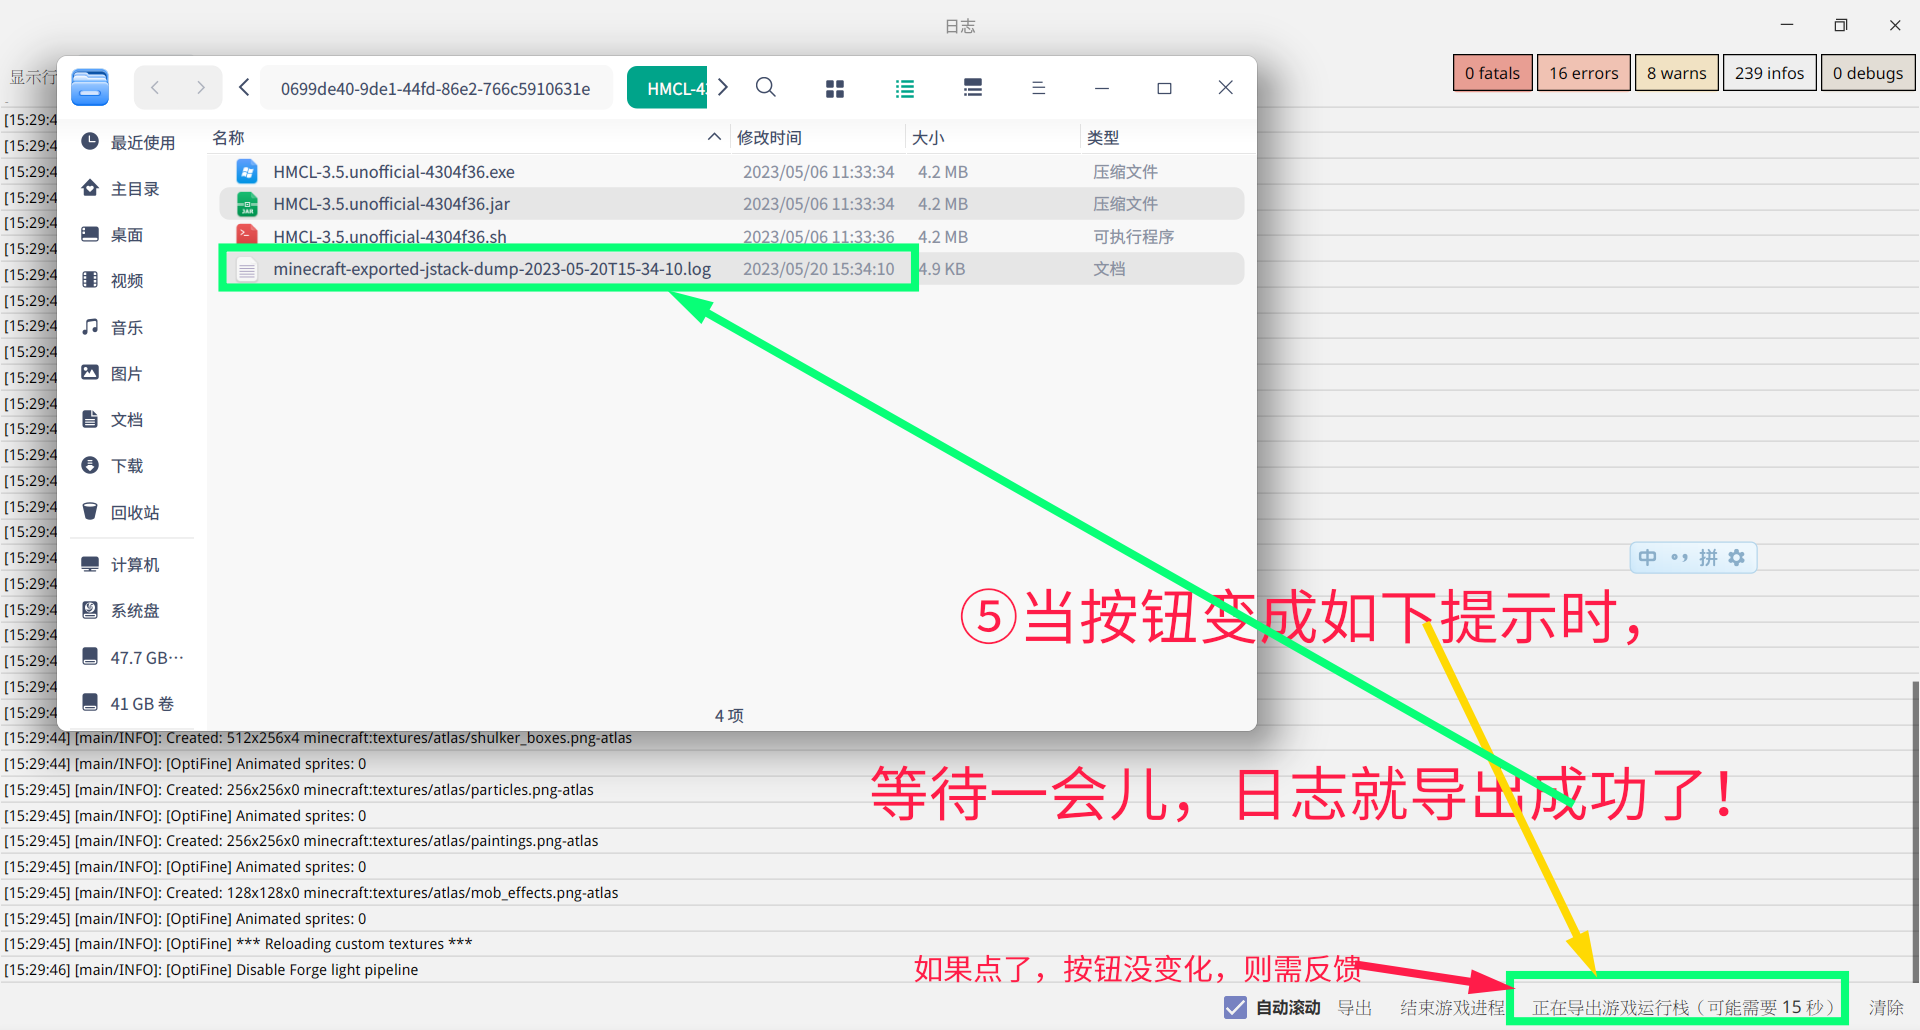The height and width of the screenshot is (1030, 1920).
Task: Expand breadcrumb with right chevron
Action: click(723, 88)
